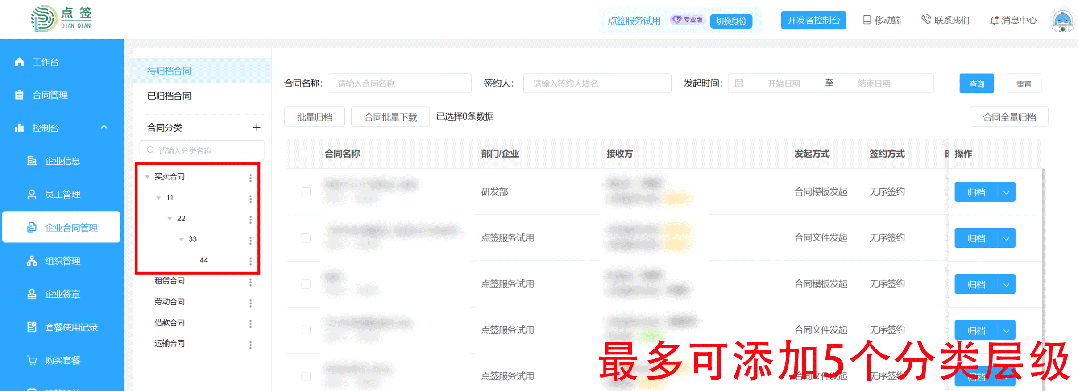Click 点签服务试用 in the top bar

pyautogui.click(x=634, y=21)
